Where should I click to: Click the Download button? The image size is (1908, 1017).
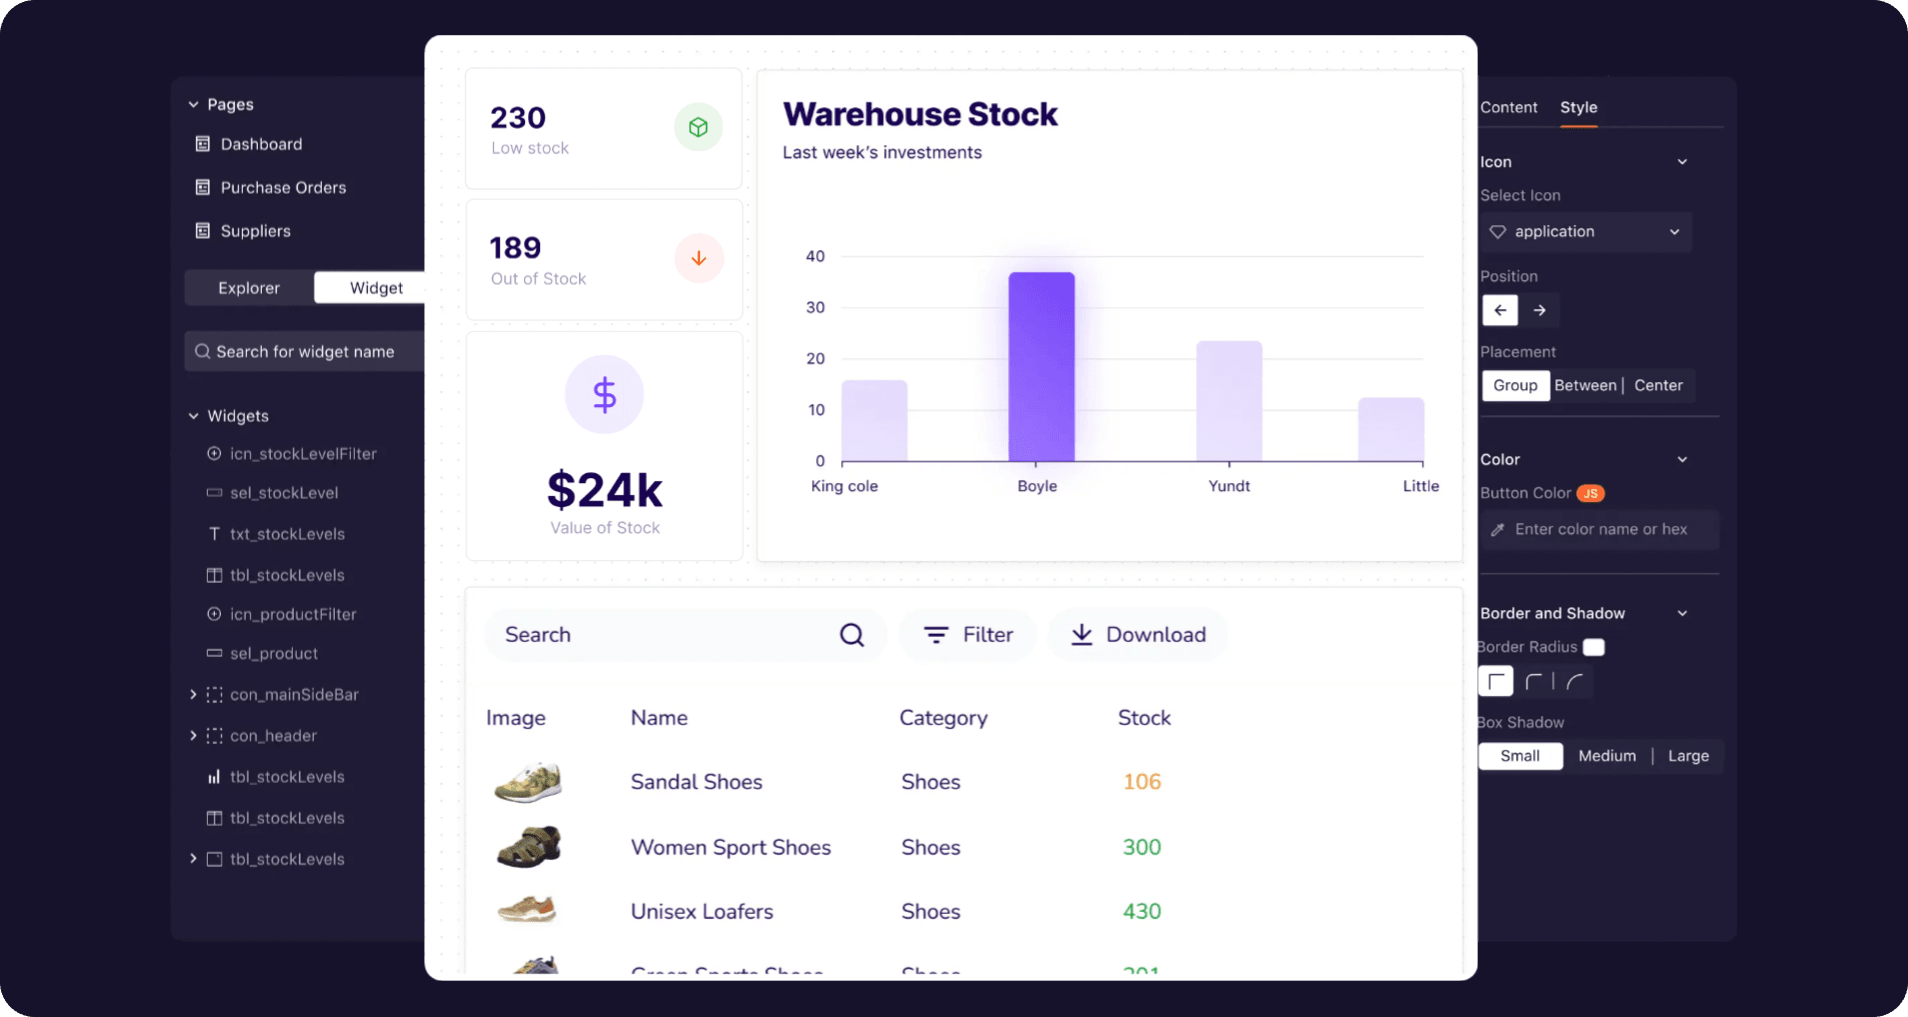pyautogui.click(x=1138, y=635)
